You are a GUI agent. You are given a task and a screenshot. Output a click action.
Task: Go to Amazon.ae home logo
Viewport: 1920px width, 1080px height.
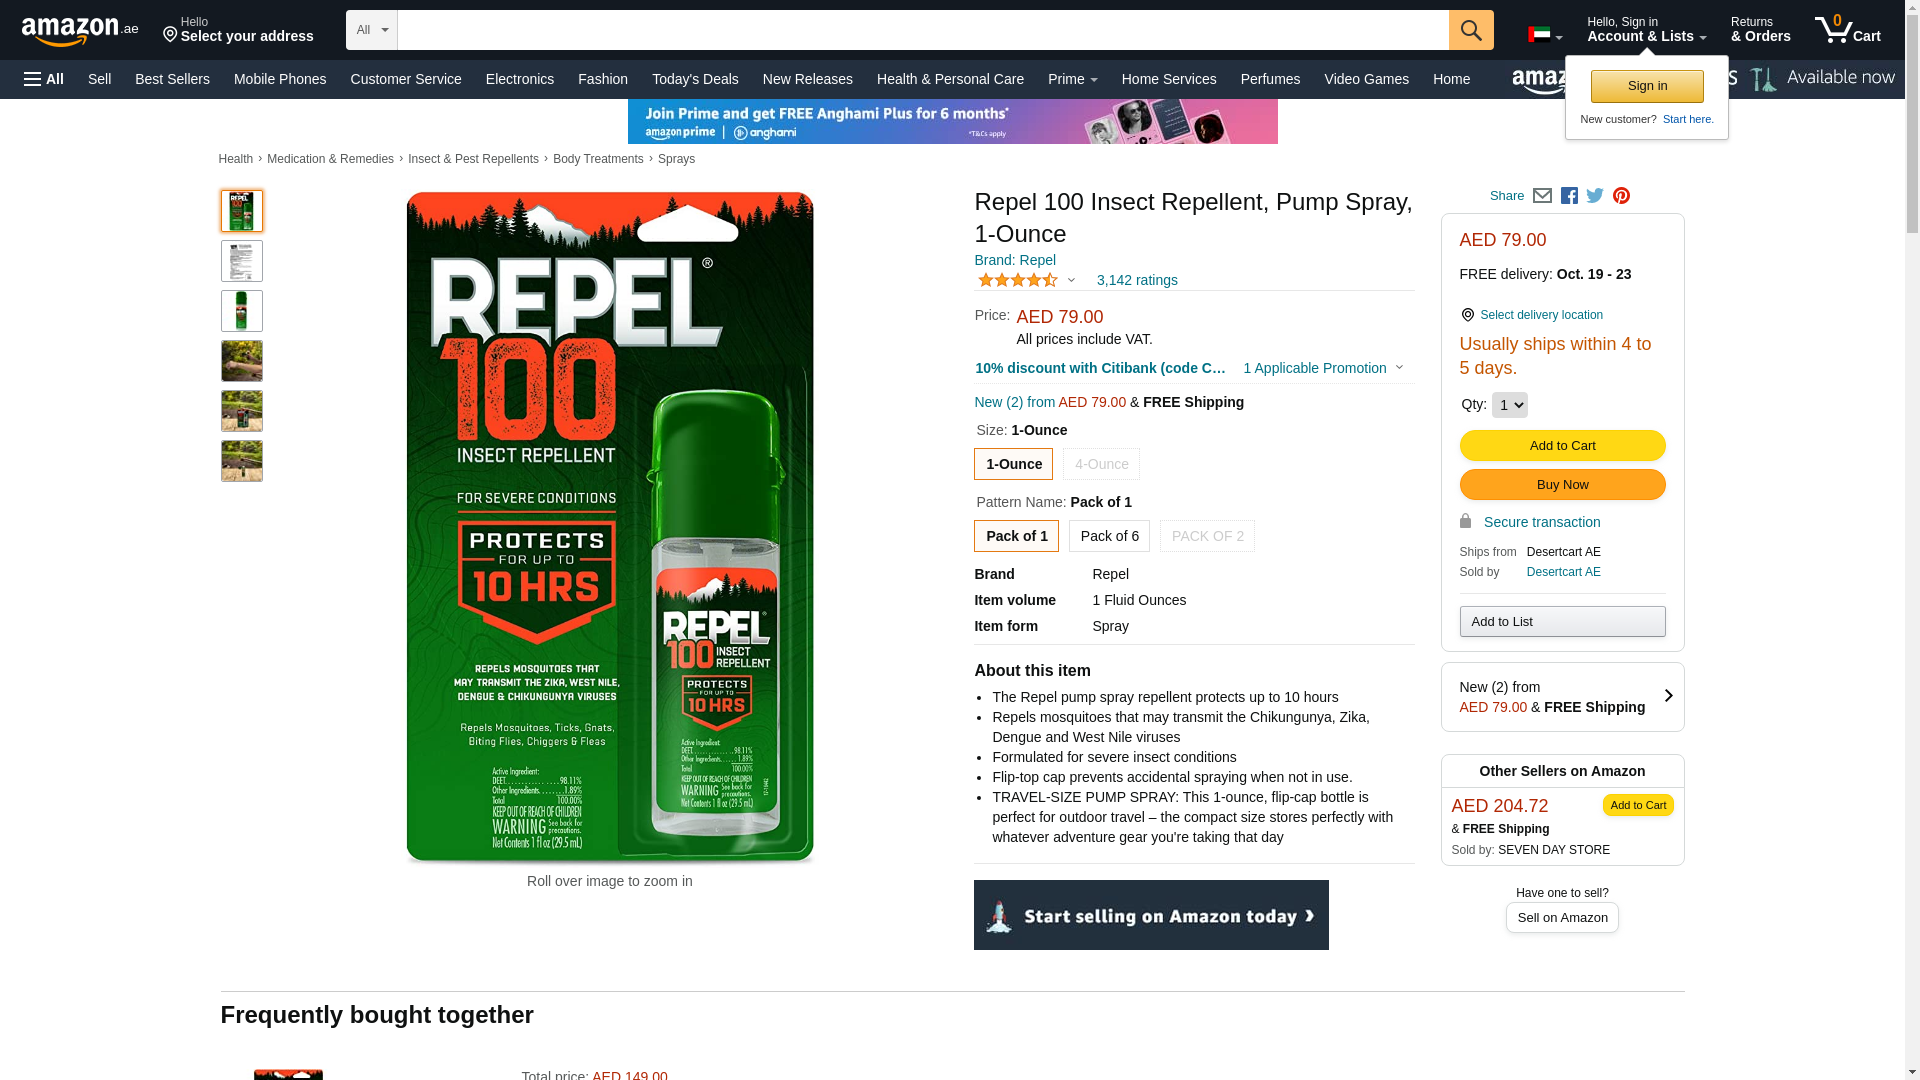[80, 31]
